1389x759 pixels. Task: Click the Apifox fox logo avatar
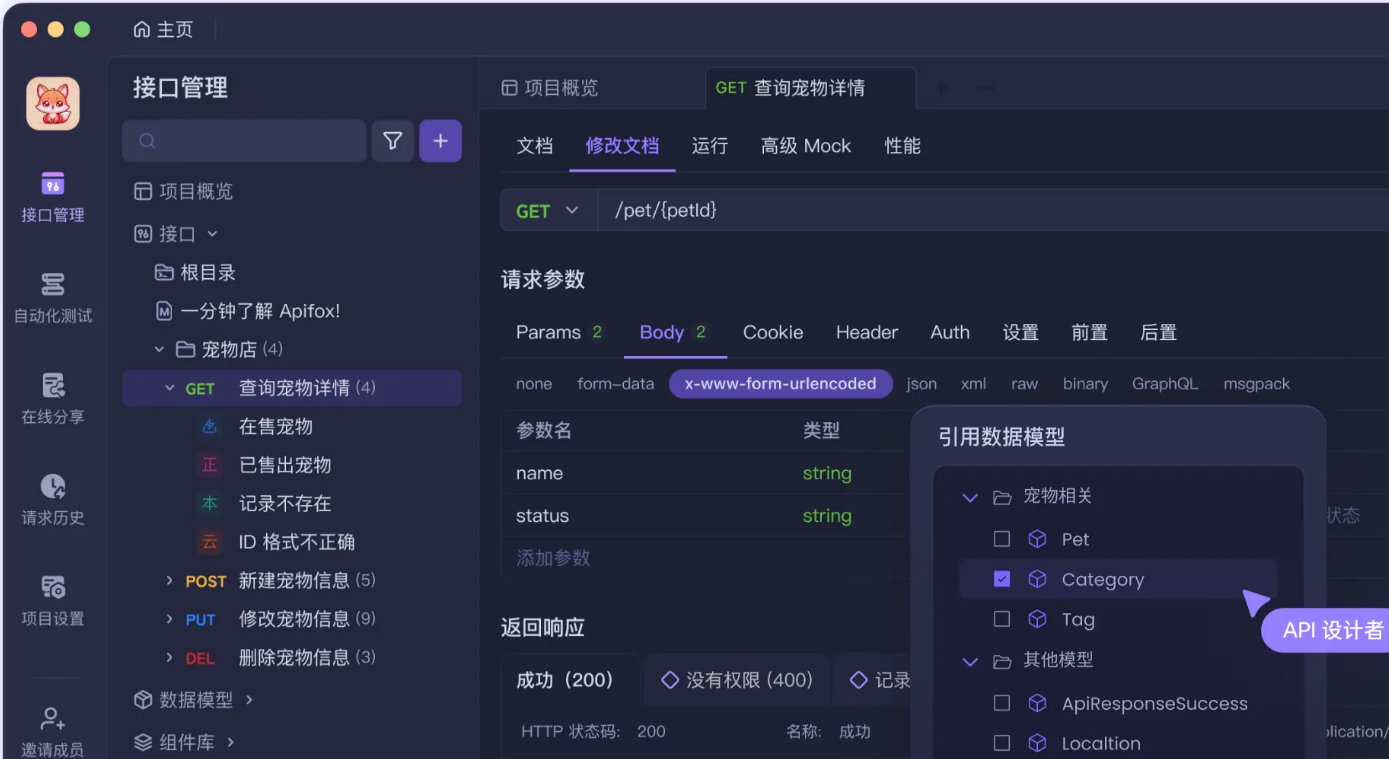[x=53, y=104]
